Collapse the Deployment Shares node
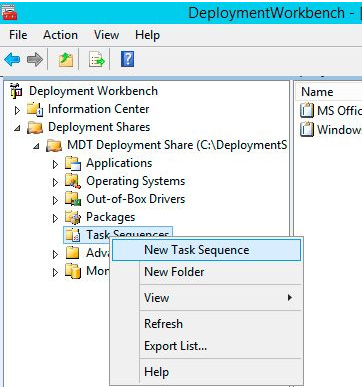The image size is (364, 392). (x=17, y=128)
